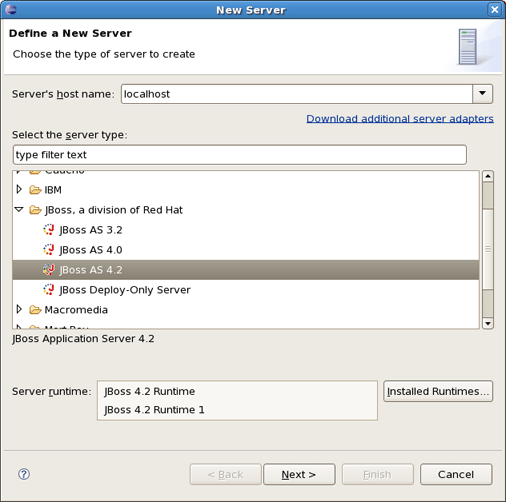Select JBoss AS 4.2 server type
Screen dimensions: 506x502
(x=91, y=270)
